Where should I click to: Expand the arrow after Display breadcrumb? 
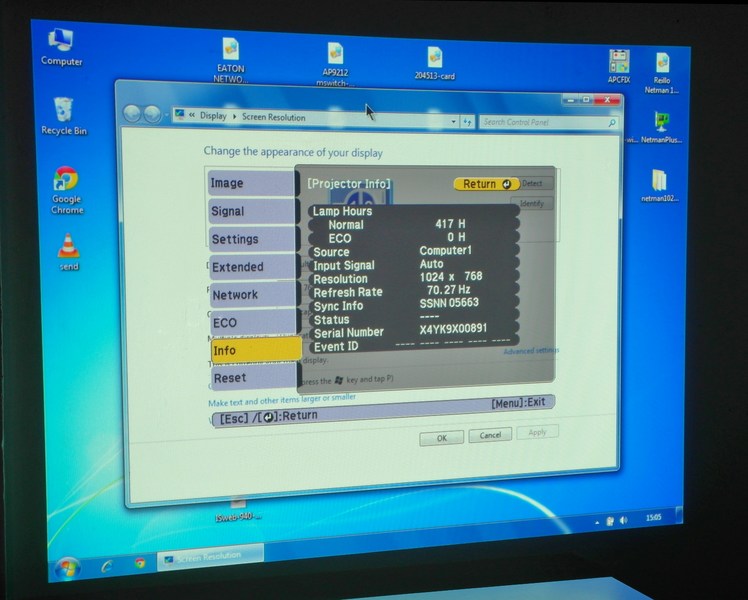pyautogui.click(x=234, y=116)
